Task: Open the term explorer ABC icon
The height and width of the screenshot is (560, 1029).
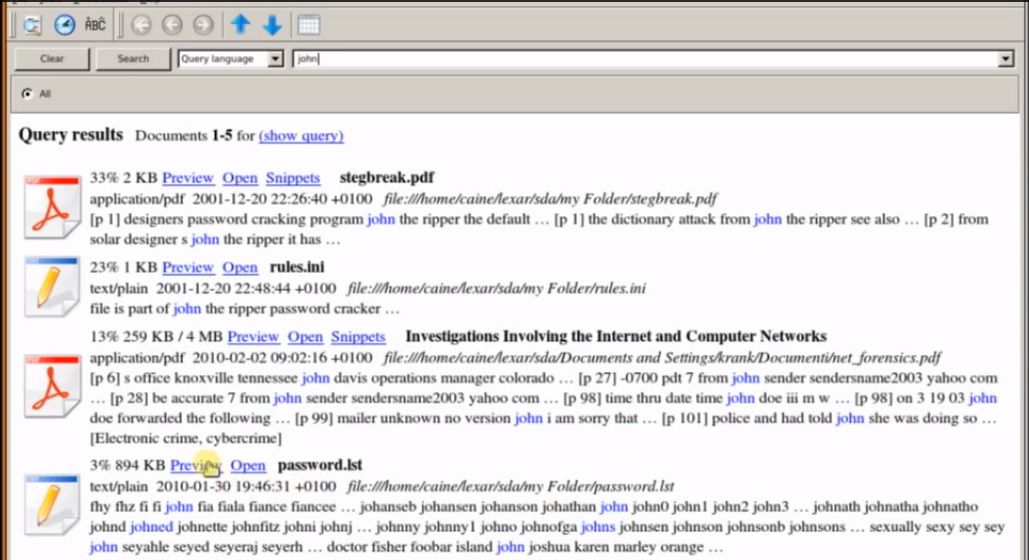Action: [95, 25]
